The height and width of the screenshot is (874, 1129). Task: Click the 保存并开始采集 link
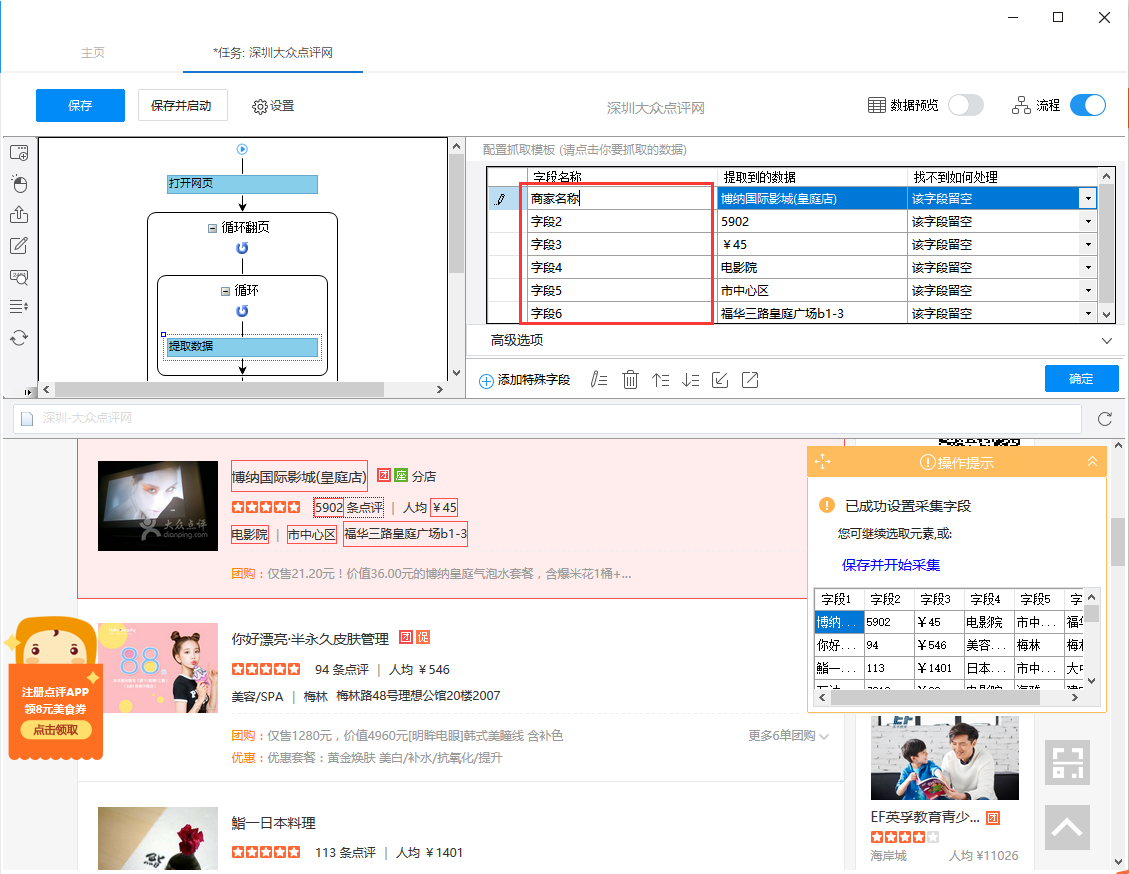pyautogui.click(x=891, y=565)
